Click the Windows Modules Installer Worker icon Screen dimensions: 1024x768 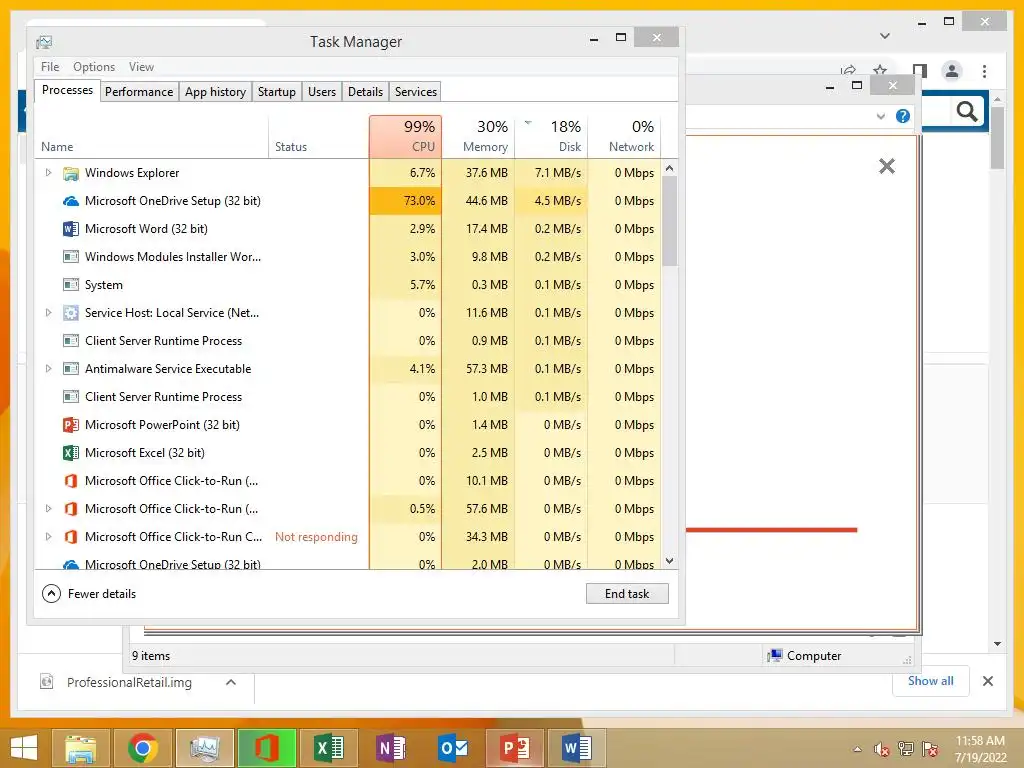pos(71,257)
